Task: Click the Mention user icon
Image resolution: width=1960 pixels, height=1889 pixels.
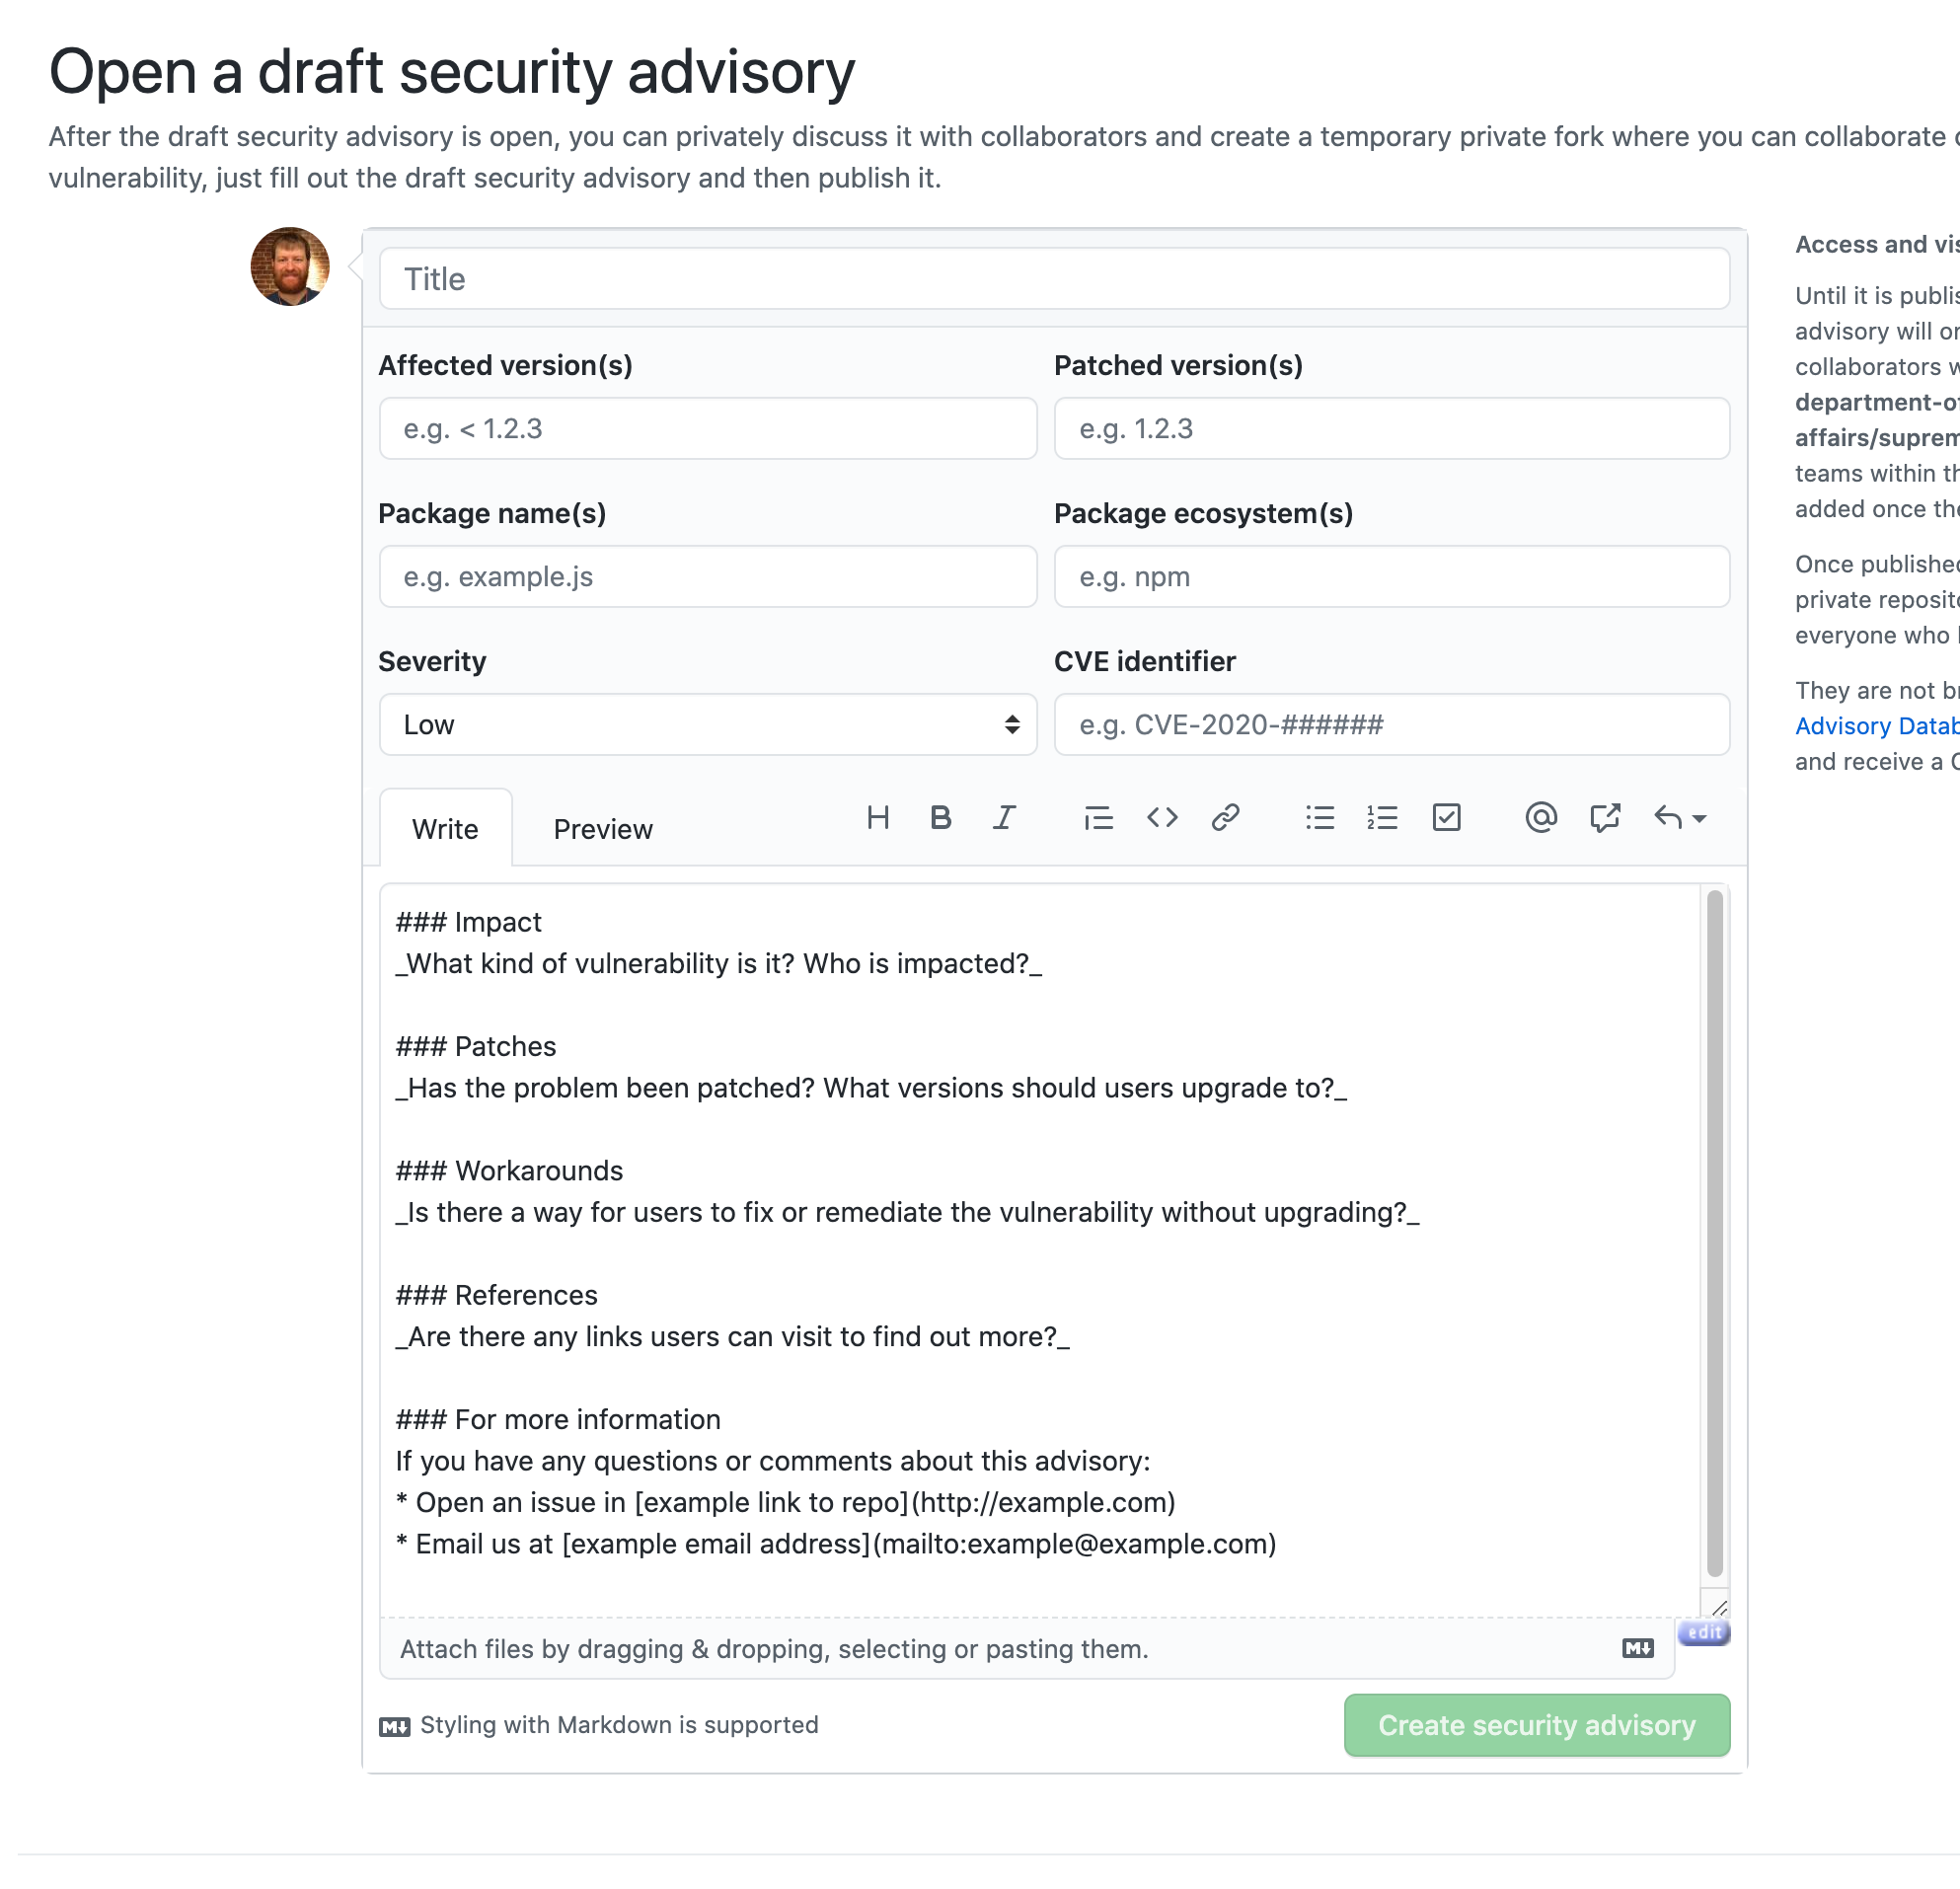Action: point(1540,817)
